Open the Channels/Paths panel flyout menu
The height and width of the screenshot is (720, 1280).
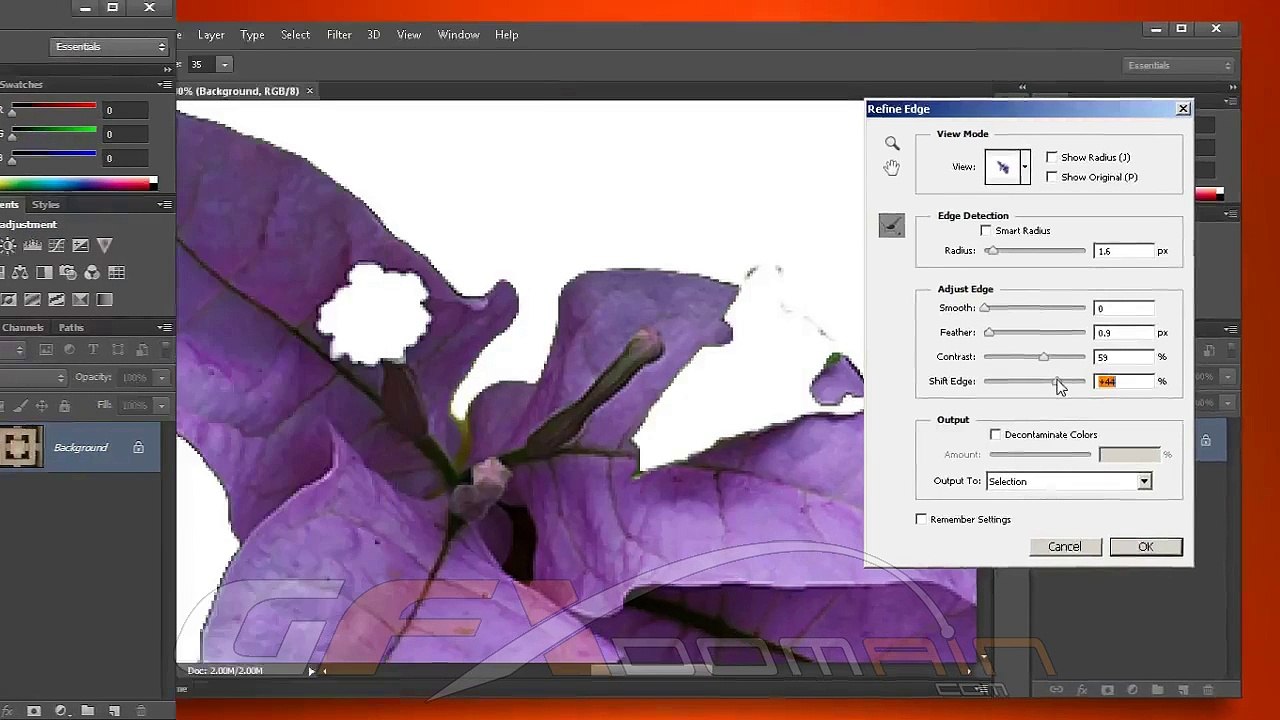point(165,328)
